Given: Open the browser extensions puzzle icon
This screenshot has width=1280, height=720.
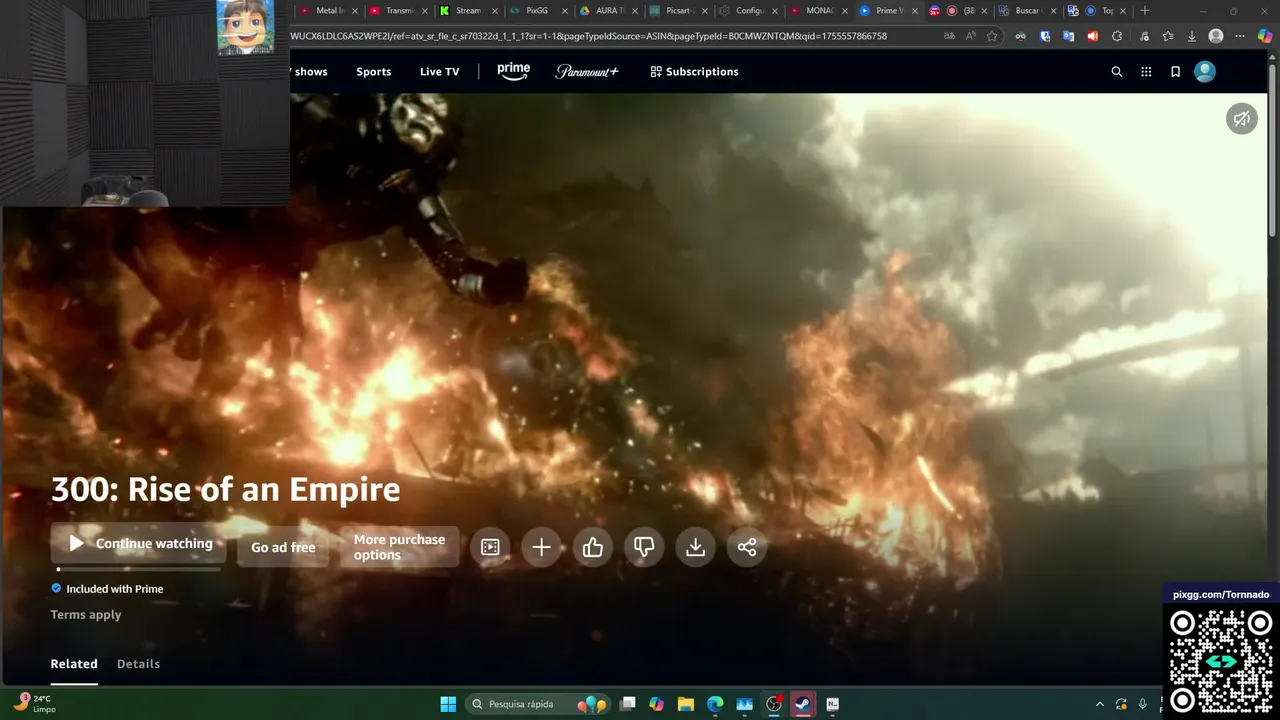Looking at the screenshot, I should coord(1117,36).
